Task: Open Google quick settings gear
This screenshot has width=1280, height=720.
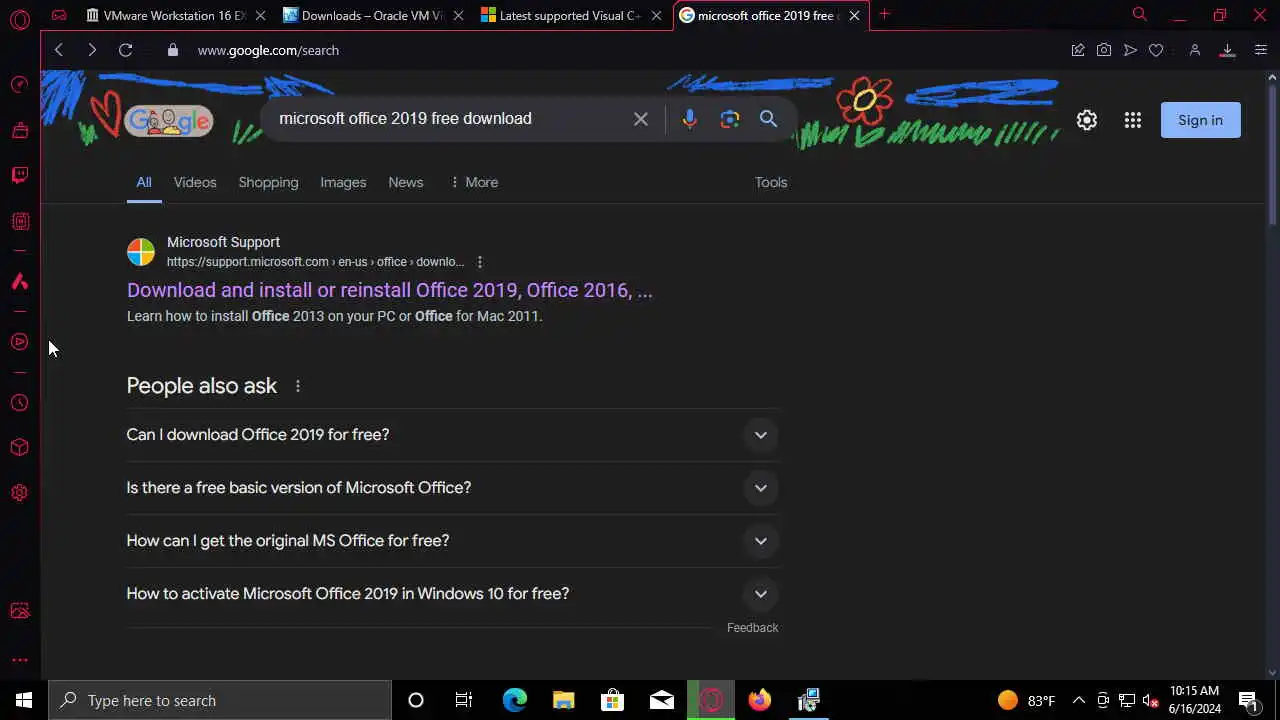Action: point(1087,120)
